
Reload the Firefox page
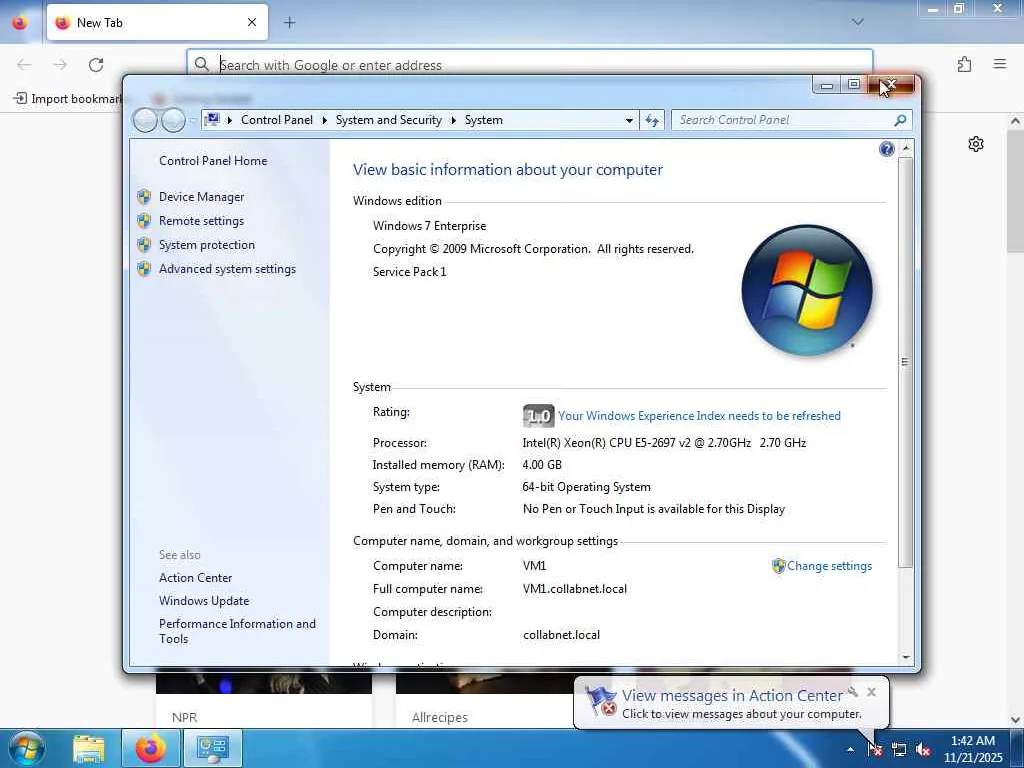[x=96, y=65]
